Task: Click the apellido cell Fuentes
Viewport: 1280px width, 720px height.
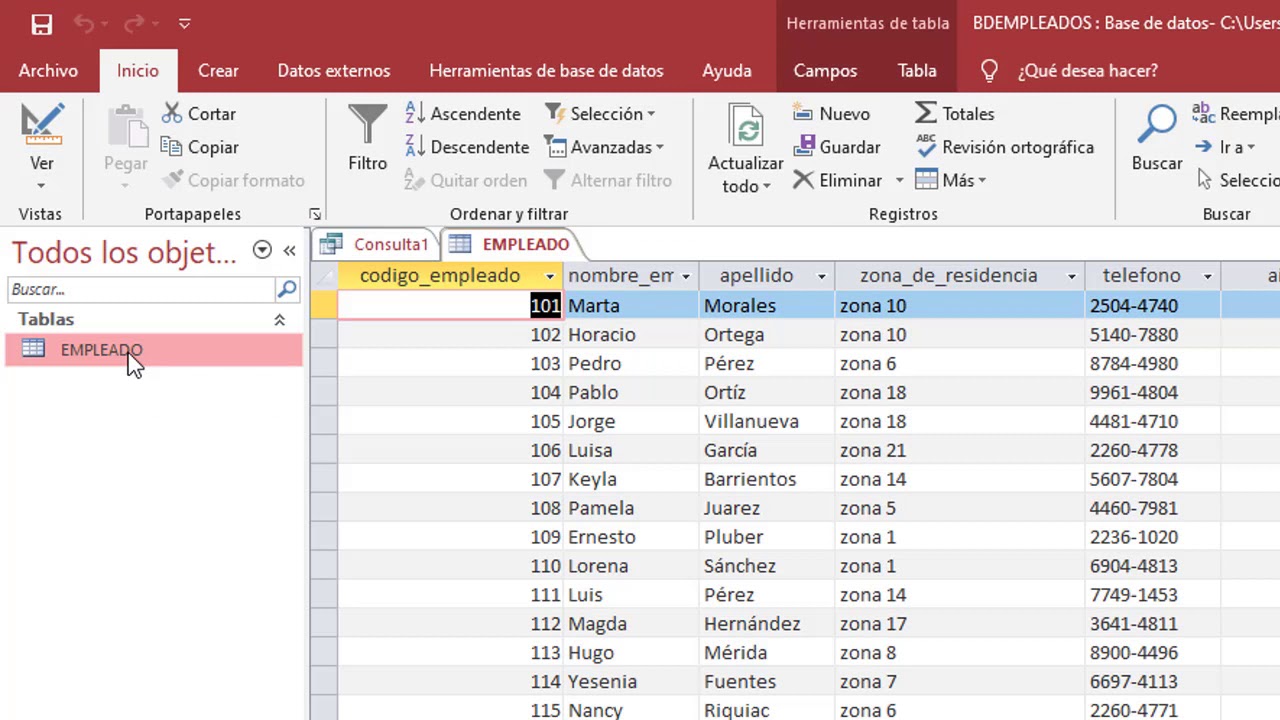Action: [x=766, y=682]
